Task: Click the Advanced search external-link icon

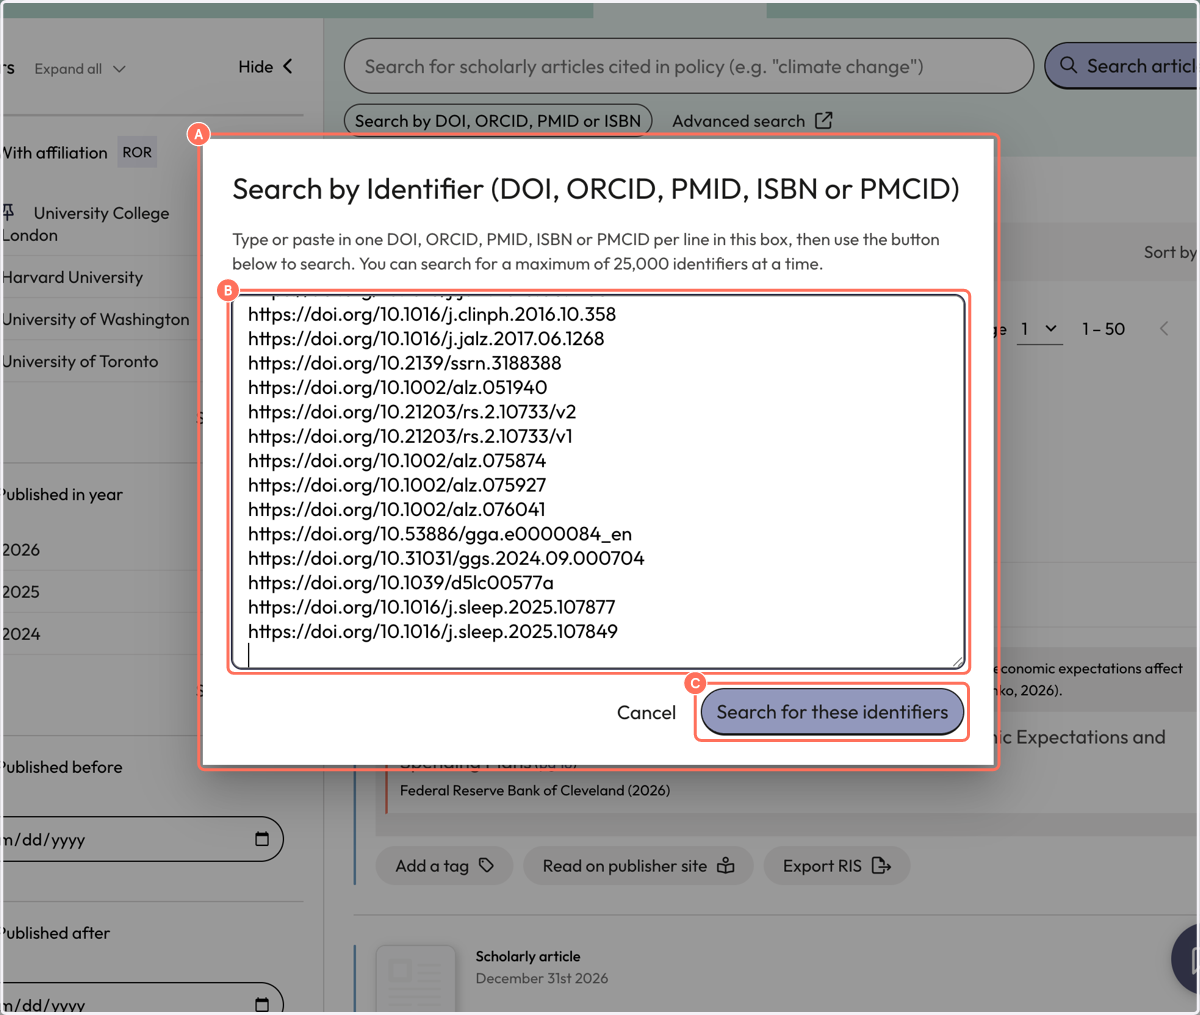Action: click(823, 120)
